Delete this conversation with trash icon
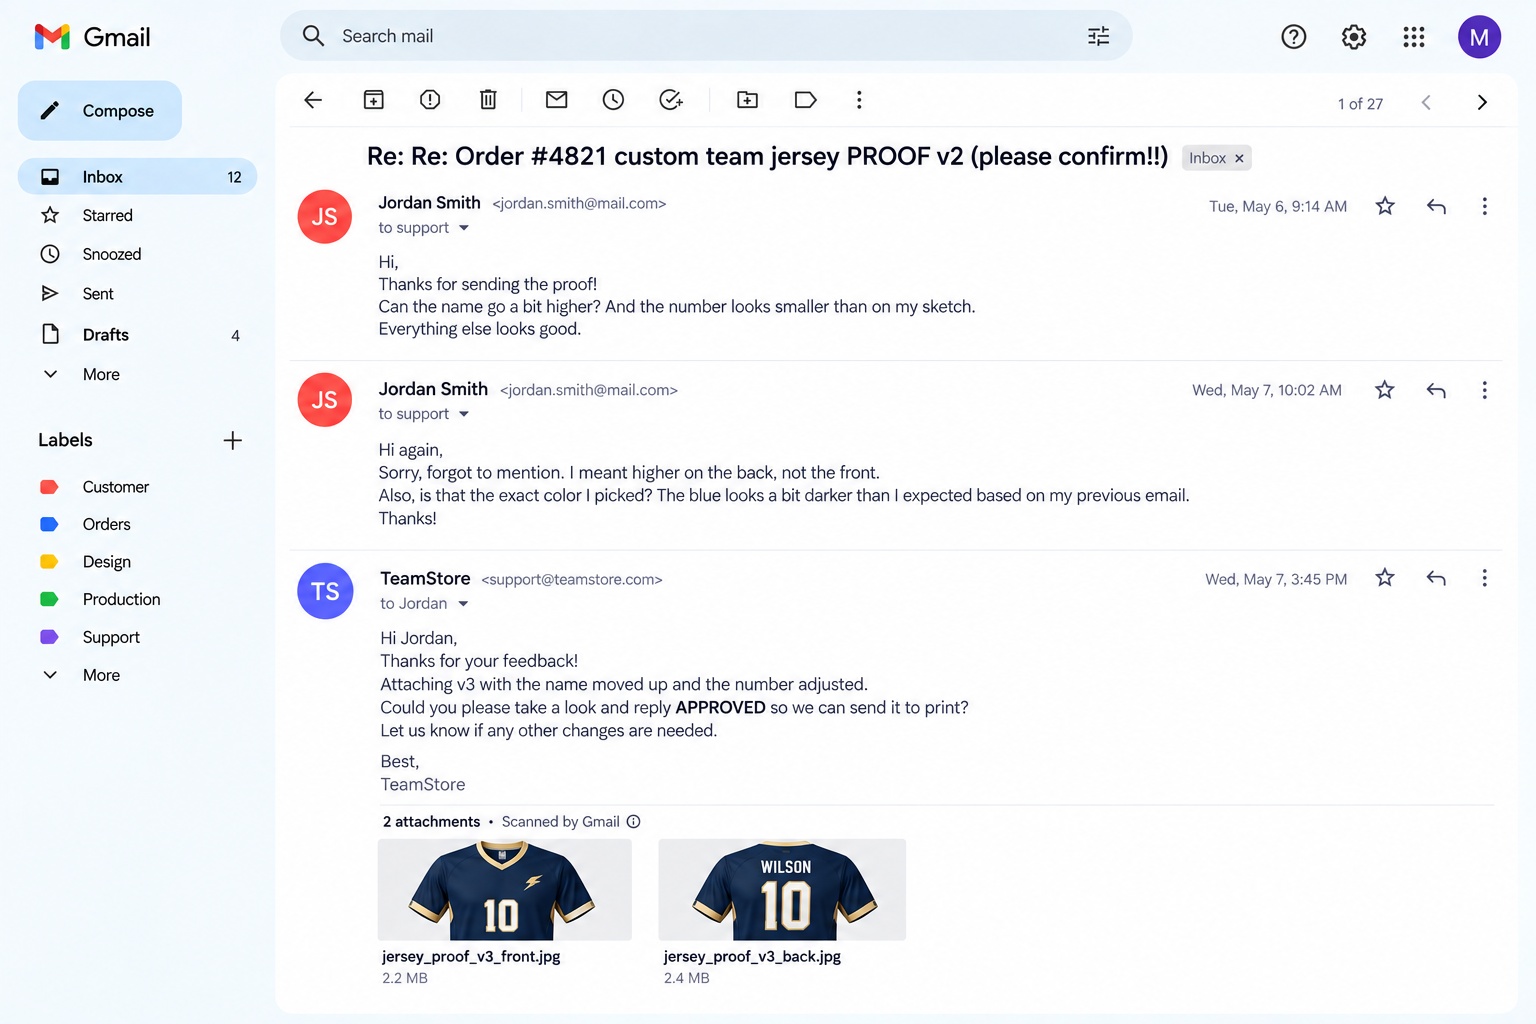 (x=488, y=100)
